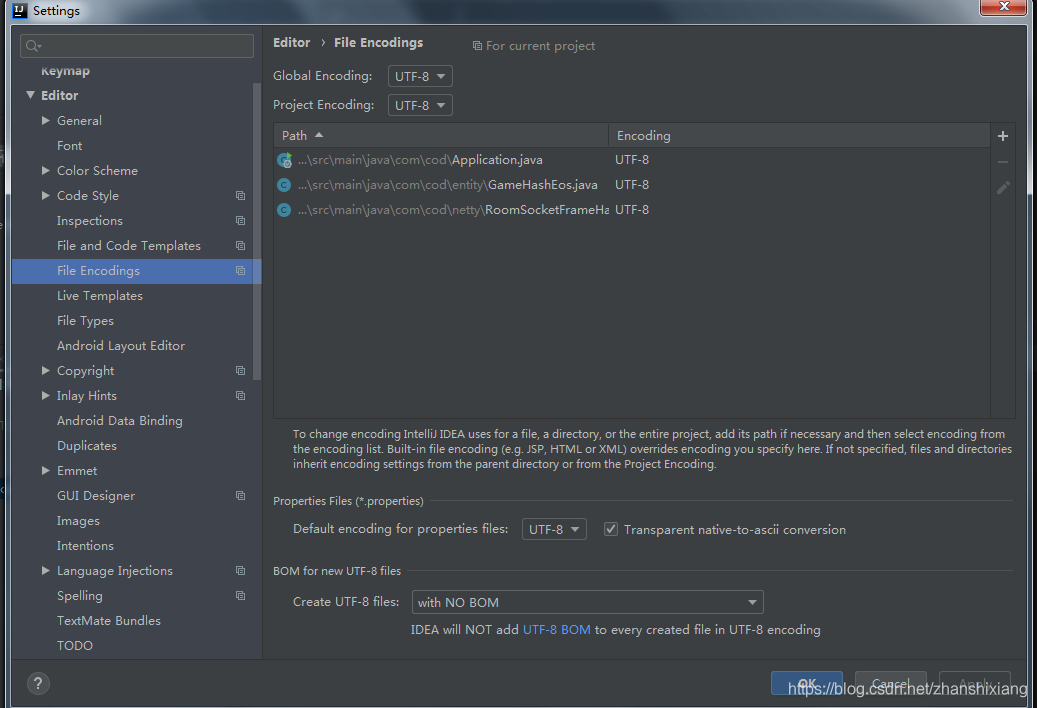Open File Types settings
Screen dimensions: 1037x708
click(85, 321)
